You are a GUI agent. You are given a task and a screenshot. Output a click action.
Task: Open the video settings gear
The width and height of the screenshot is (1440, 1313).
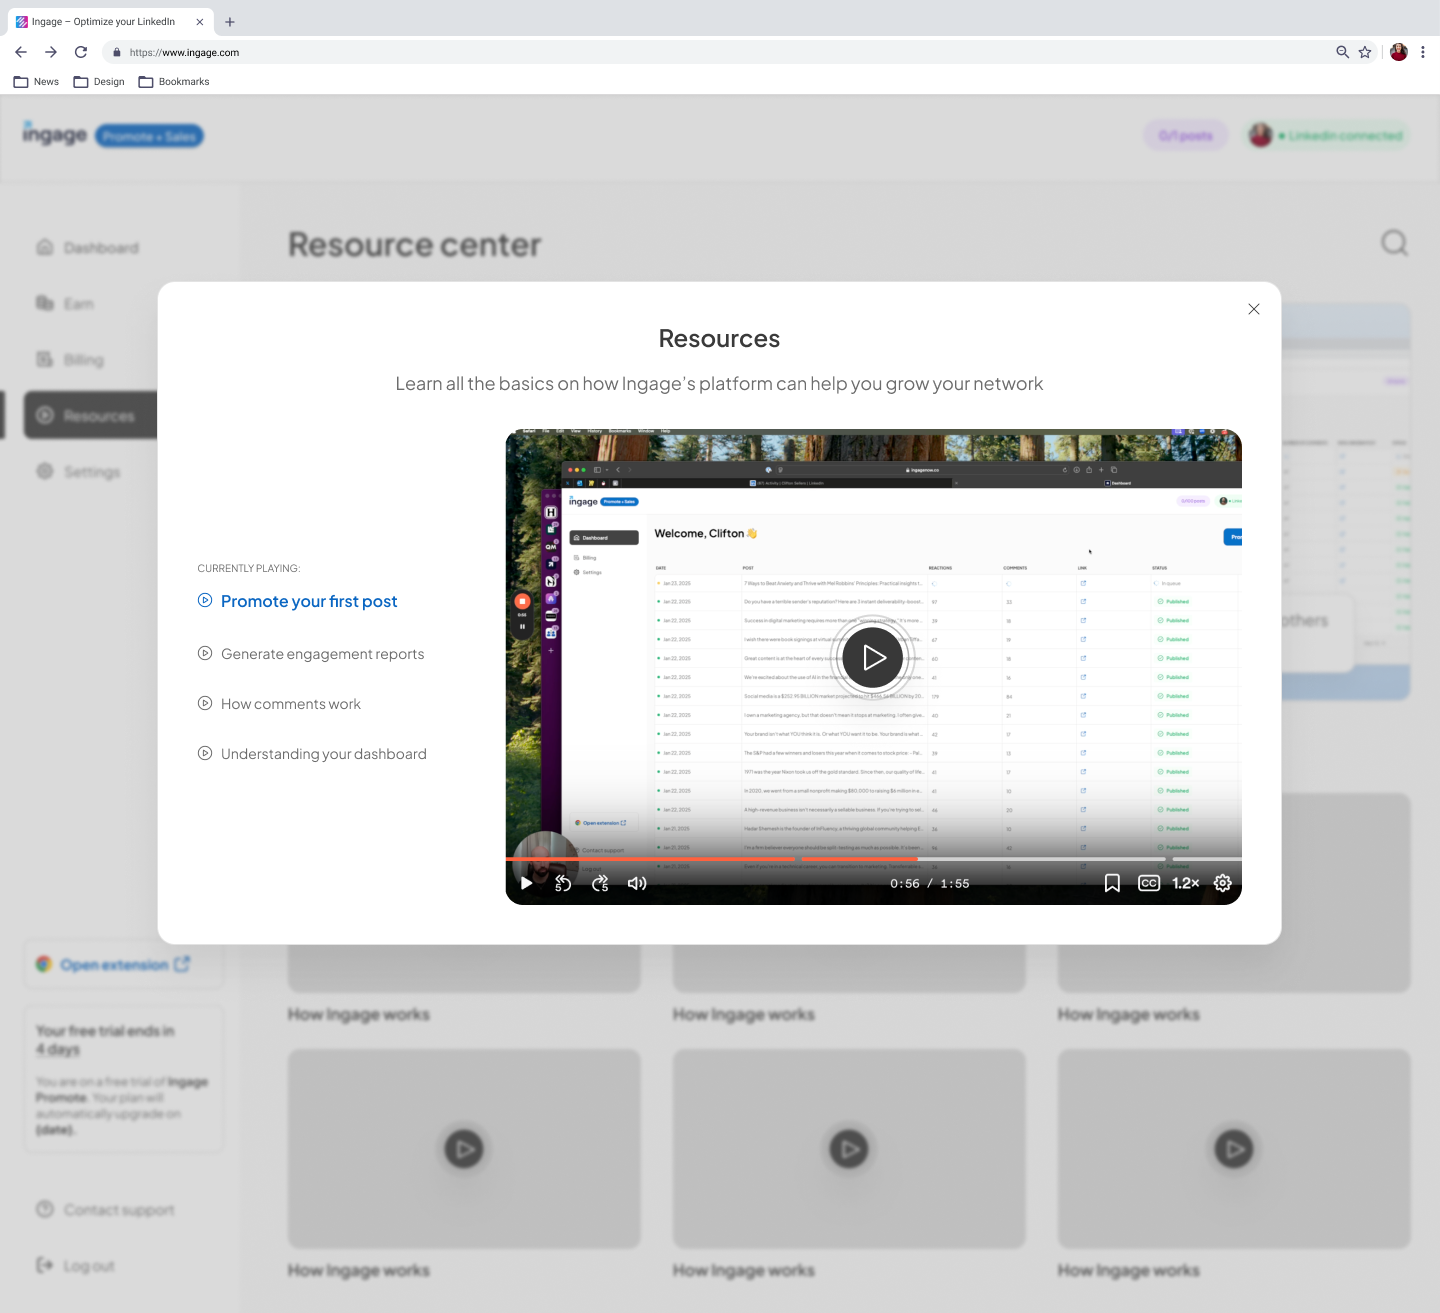(1223, 883)
